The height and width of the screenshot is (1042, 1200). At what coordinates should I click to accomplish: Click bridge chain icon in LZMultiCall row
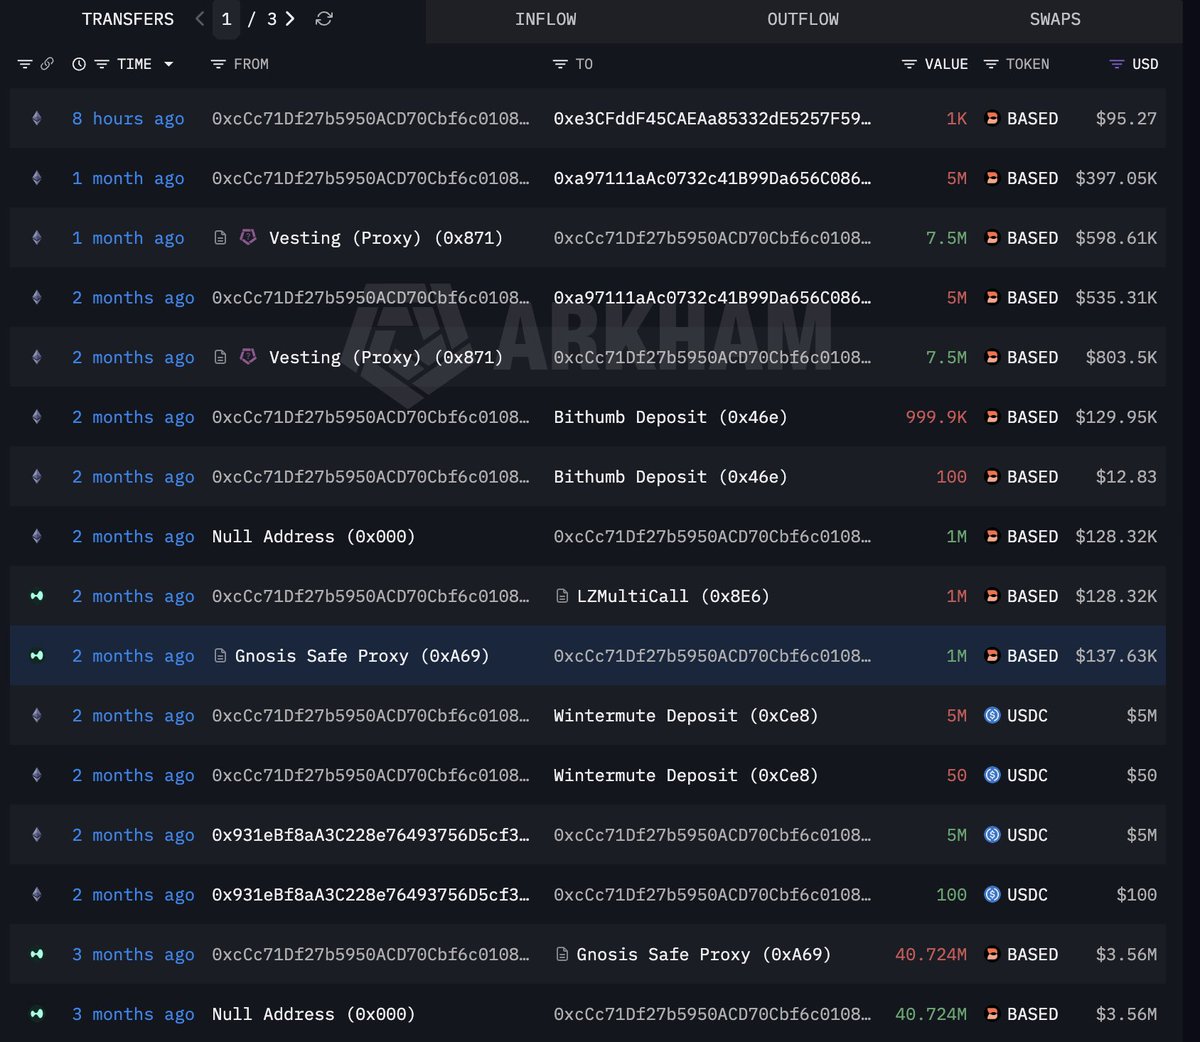pyautogui.click(x=37, y=596)
